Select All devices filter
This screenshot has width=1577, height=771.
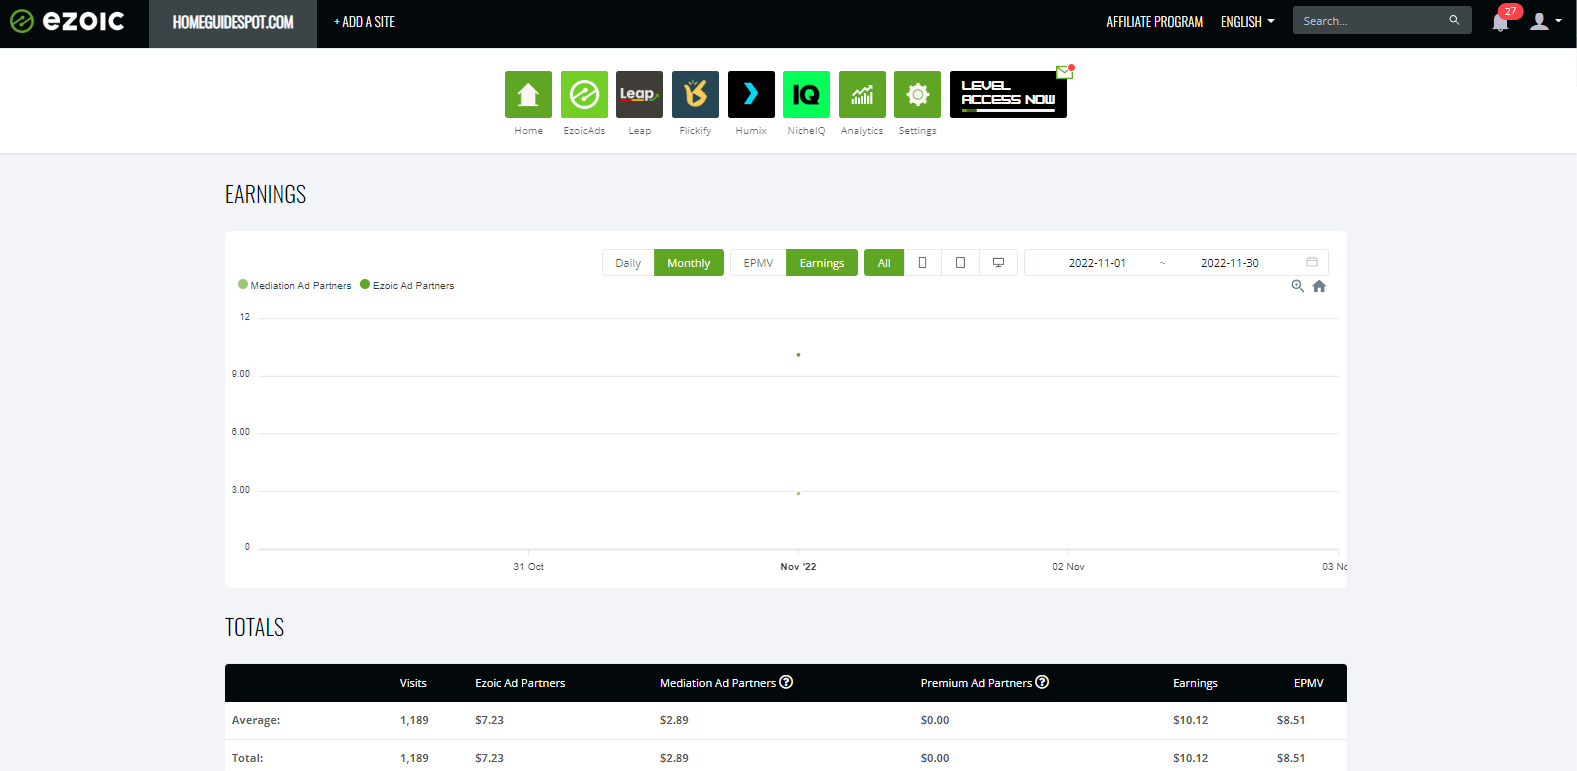(884, 263)
